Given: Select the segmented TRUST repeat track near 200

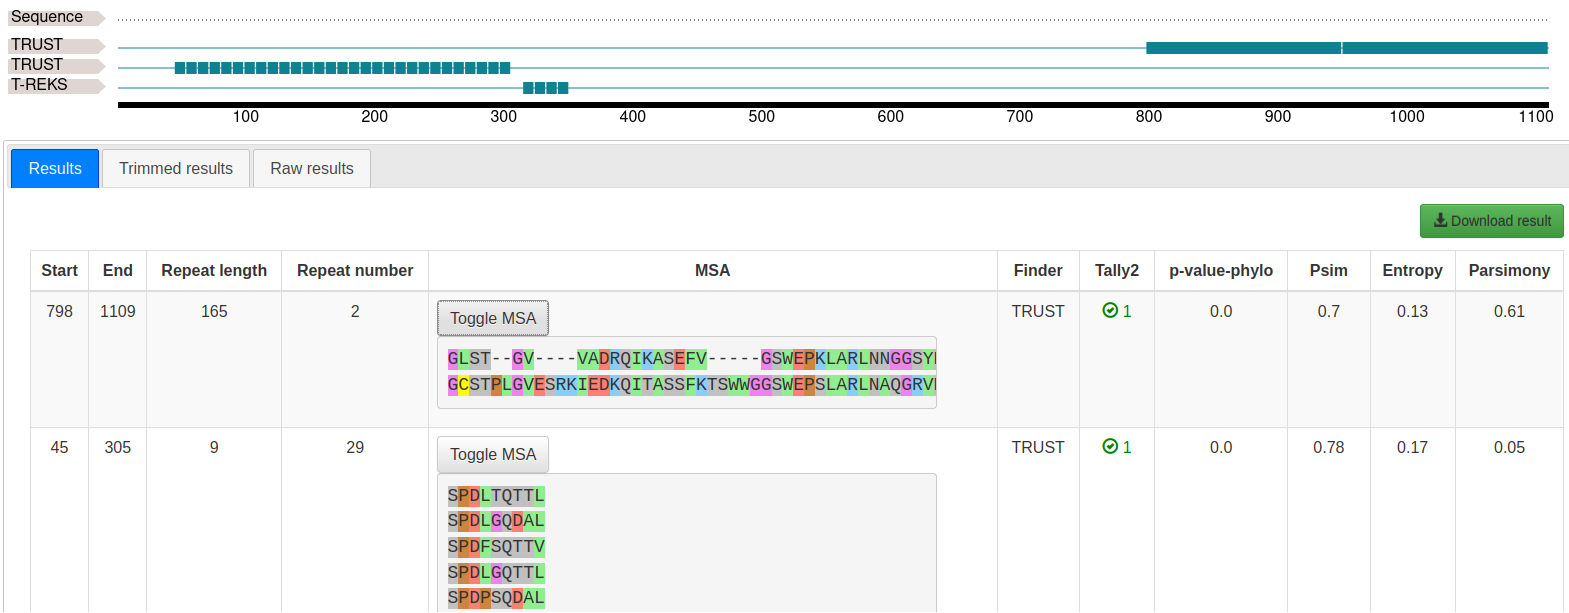Looking at the screenshot, I should click(x=342, y=68).
